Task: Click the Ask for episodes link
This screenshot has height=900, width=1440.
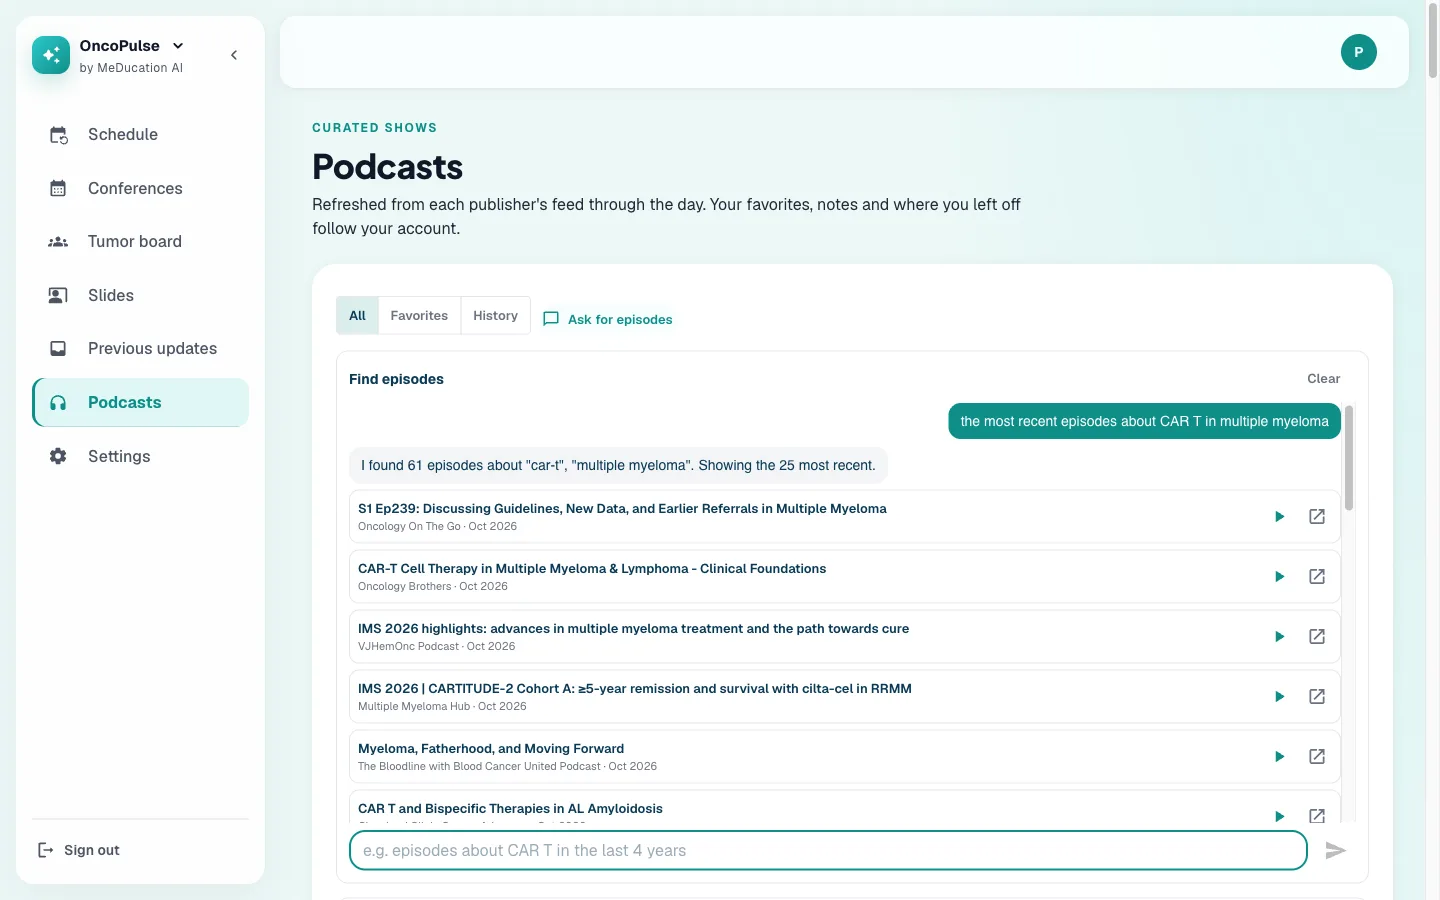Action: 607,319
